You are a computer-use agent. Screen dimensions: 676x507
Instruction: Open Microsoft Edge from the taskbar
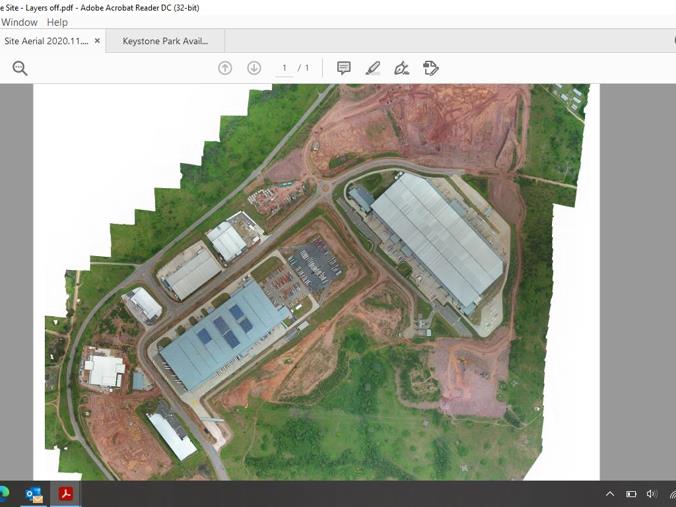4,494
